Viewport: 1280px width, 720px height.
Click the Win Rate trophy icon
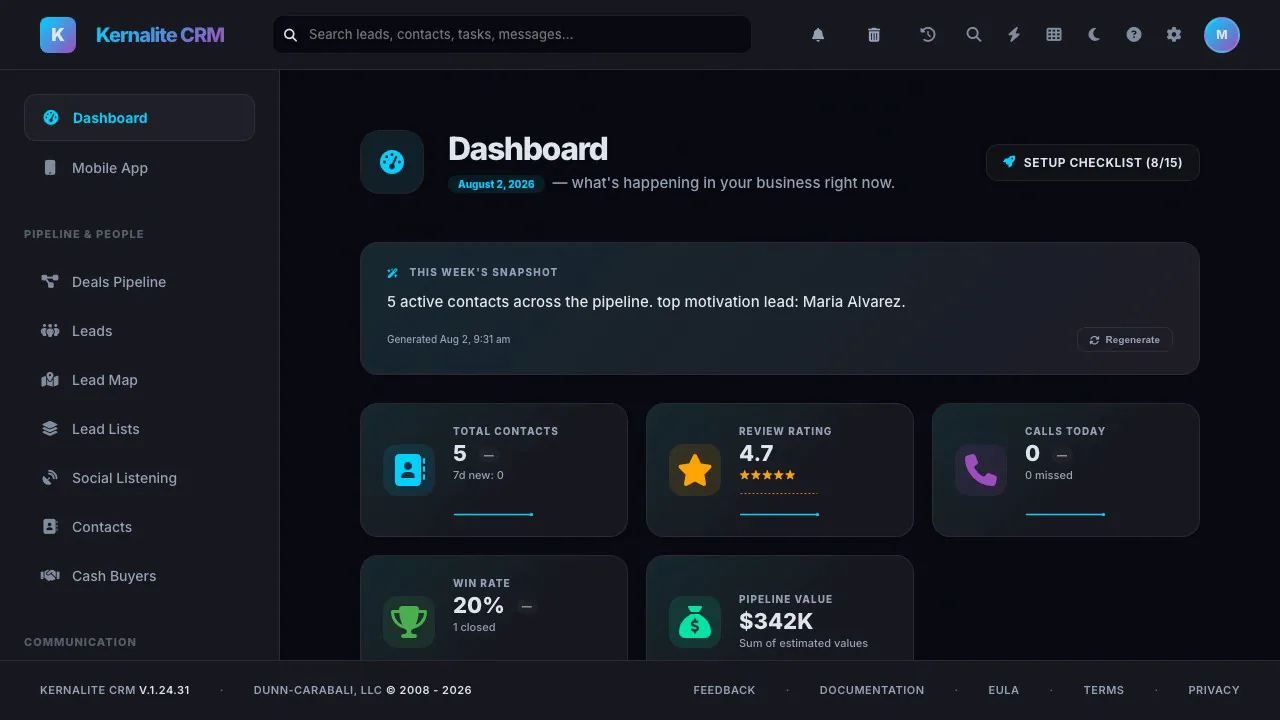click(x=409, y=622)
